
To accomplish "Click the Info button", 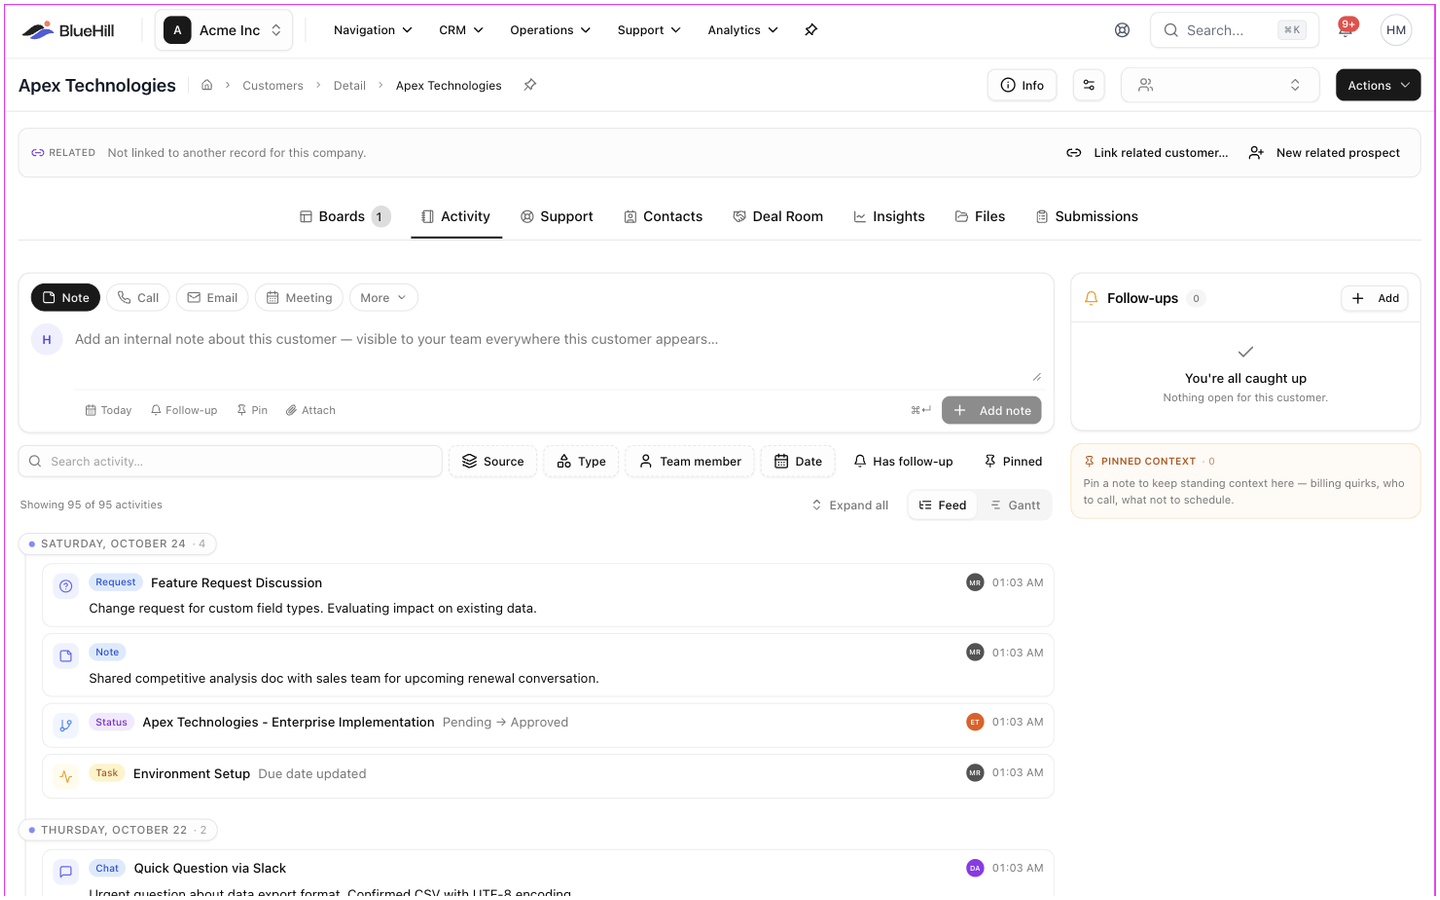I will [x=1022, y=85].
